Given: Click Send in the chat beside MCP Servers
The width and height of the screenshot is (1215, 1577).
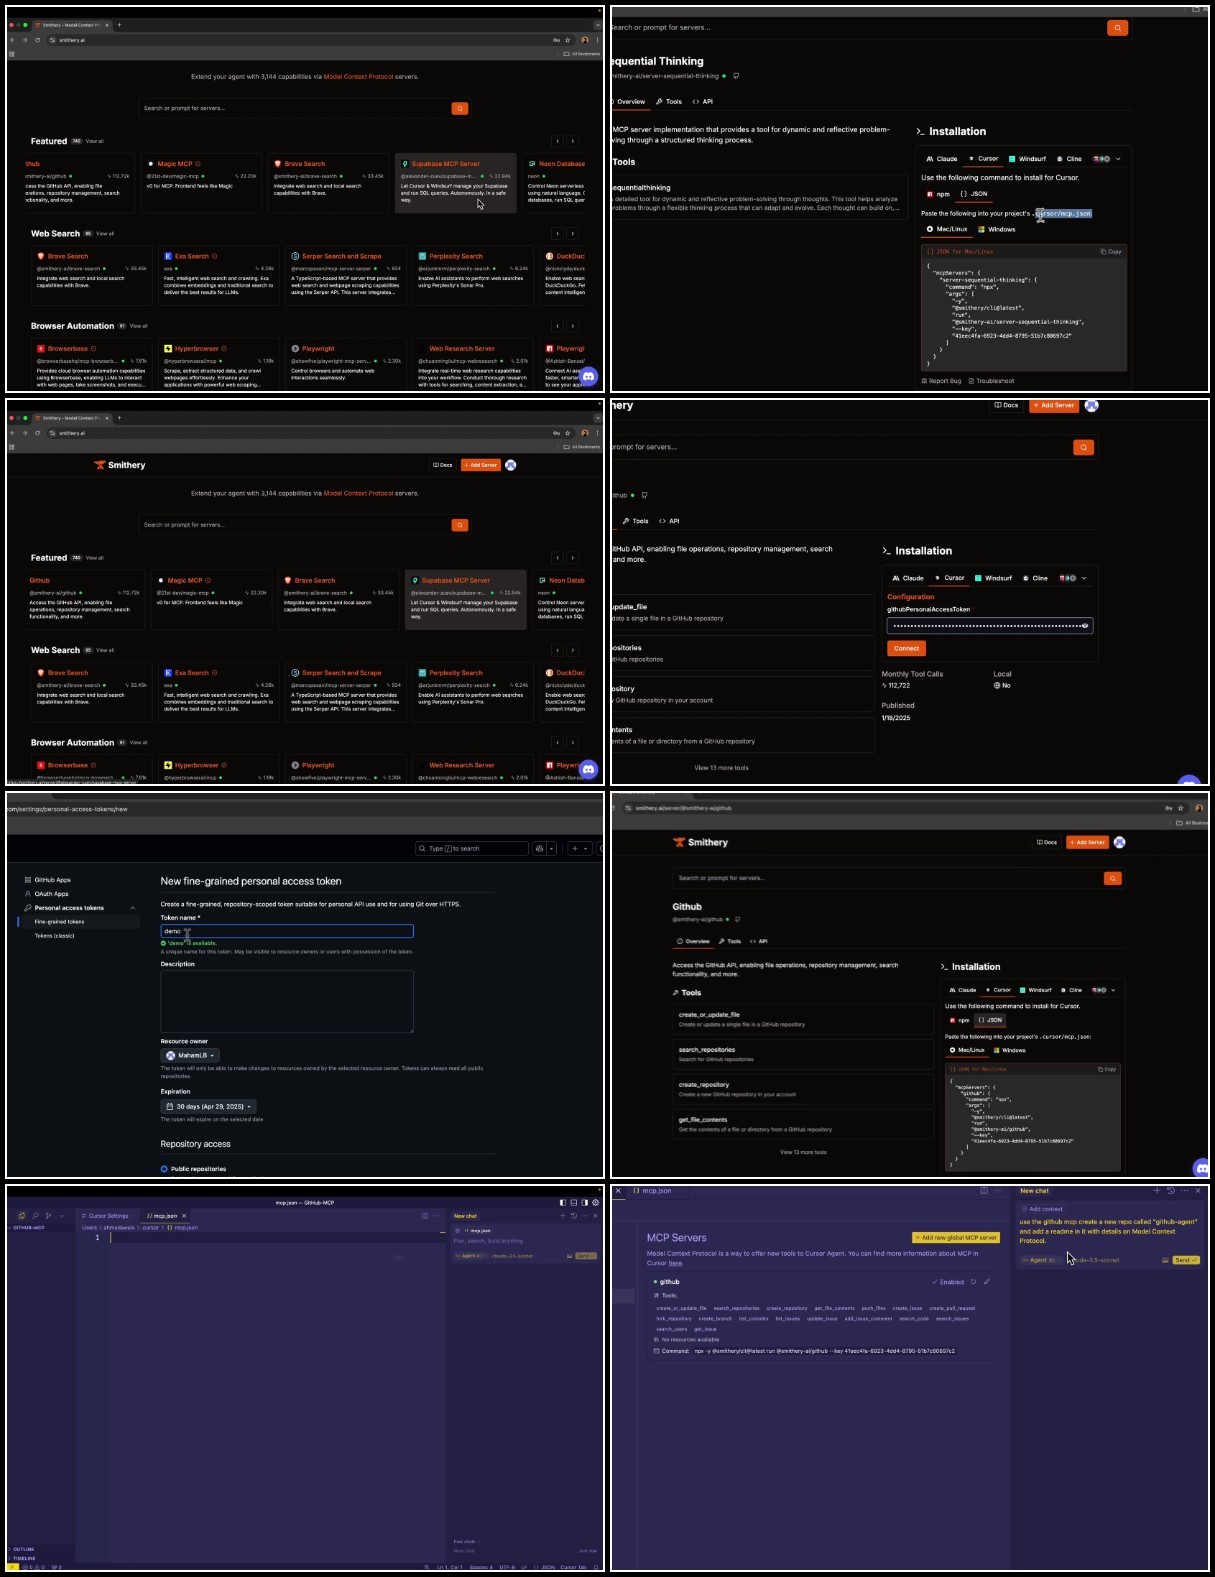Looking at the screenshot, I should 1185,1260.
